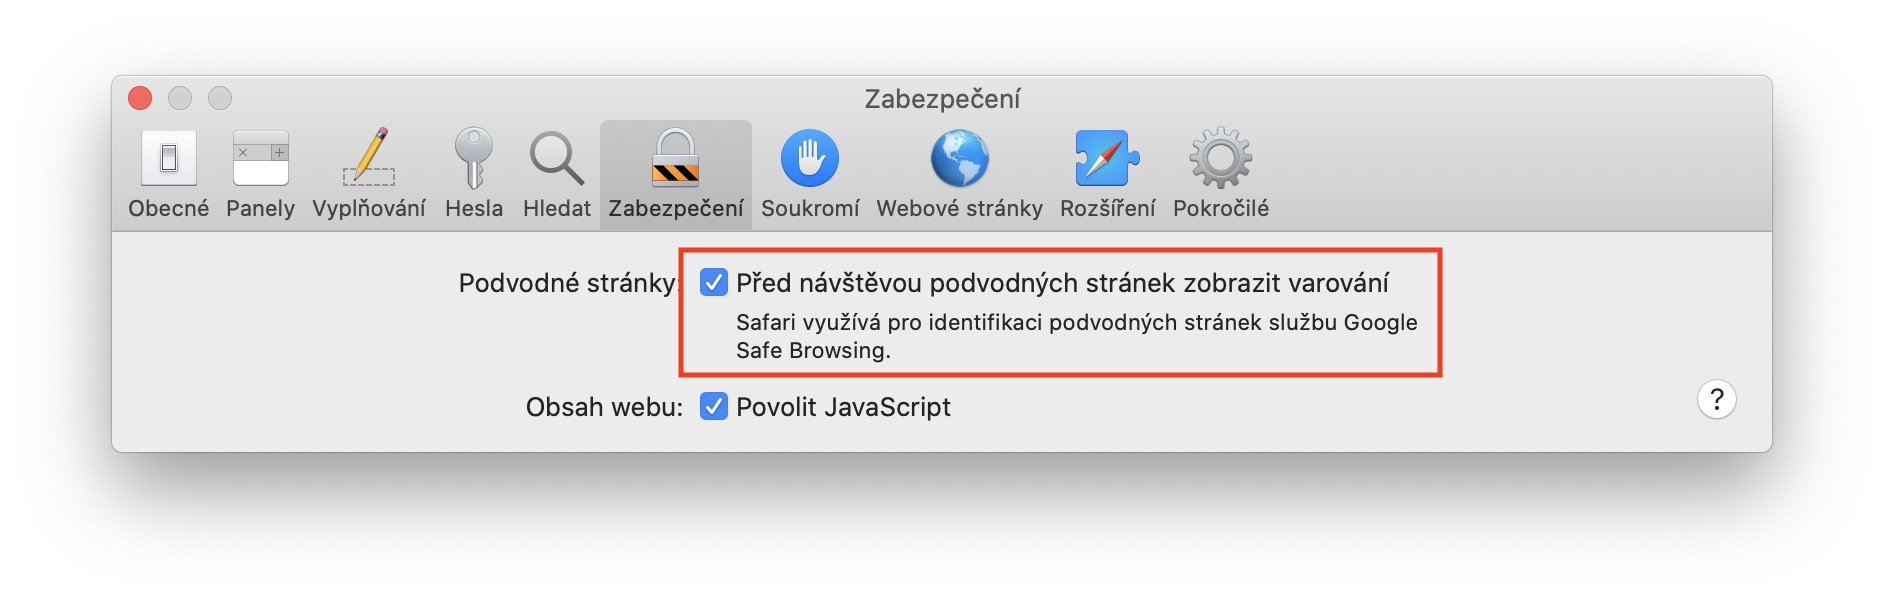
Task: Close the Zabezpečení preferences window
Action: [x=140, y=98]
